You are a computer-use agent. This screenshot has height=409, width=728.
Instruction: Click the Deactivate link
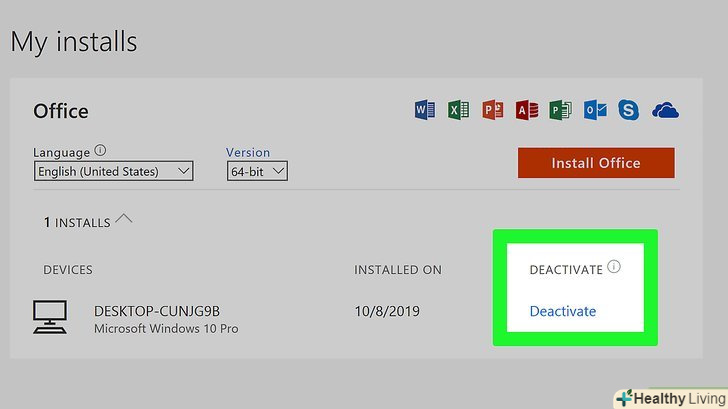563,311
